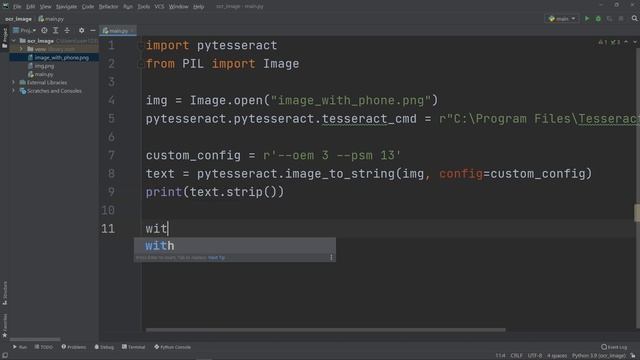Click the tool windows quick access icon bottom-left corner
640x360 pixels.
[x=5, y=356]
